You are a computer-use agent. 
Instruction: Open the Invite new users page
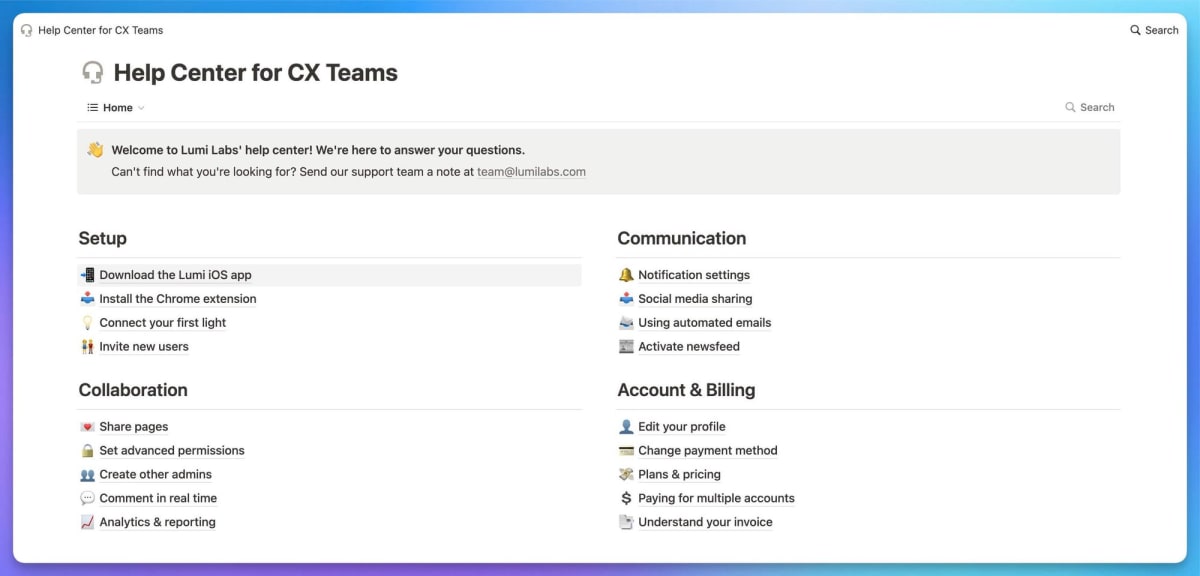coord(144,347)
